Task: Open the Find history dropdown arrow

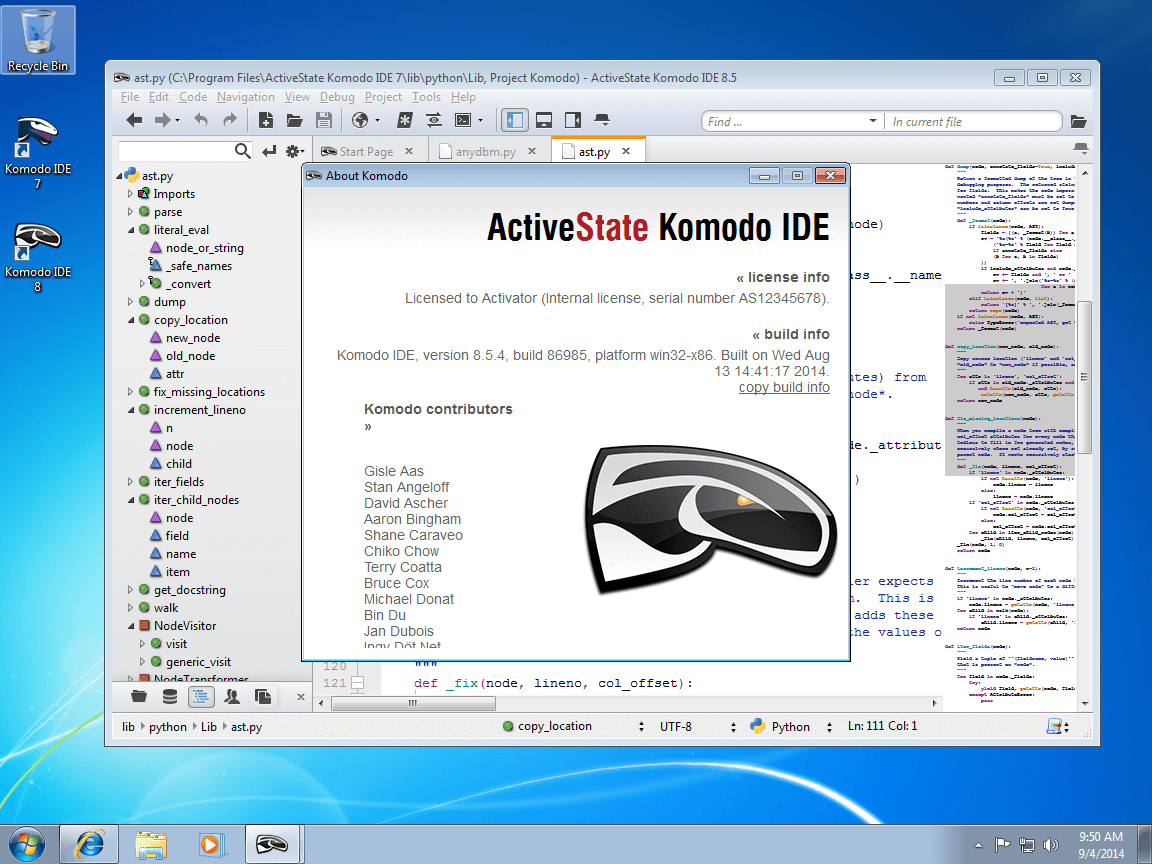Action: pos(873,120)
